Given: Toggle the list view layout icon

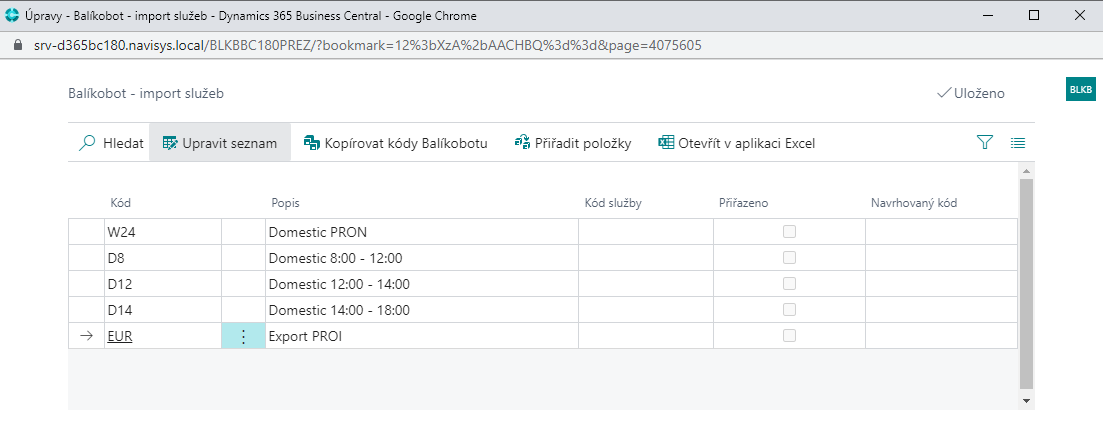Looking at the screenshot, I should point(1018,143).
